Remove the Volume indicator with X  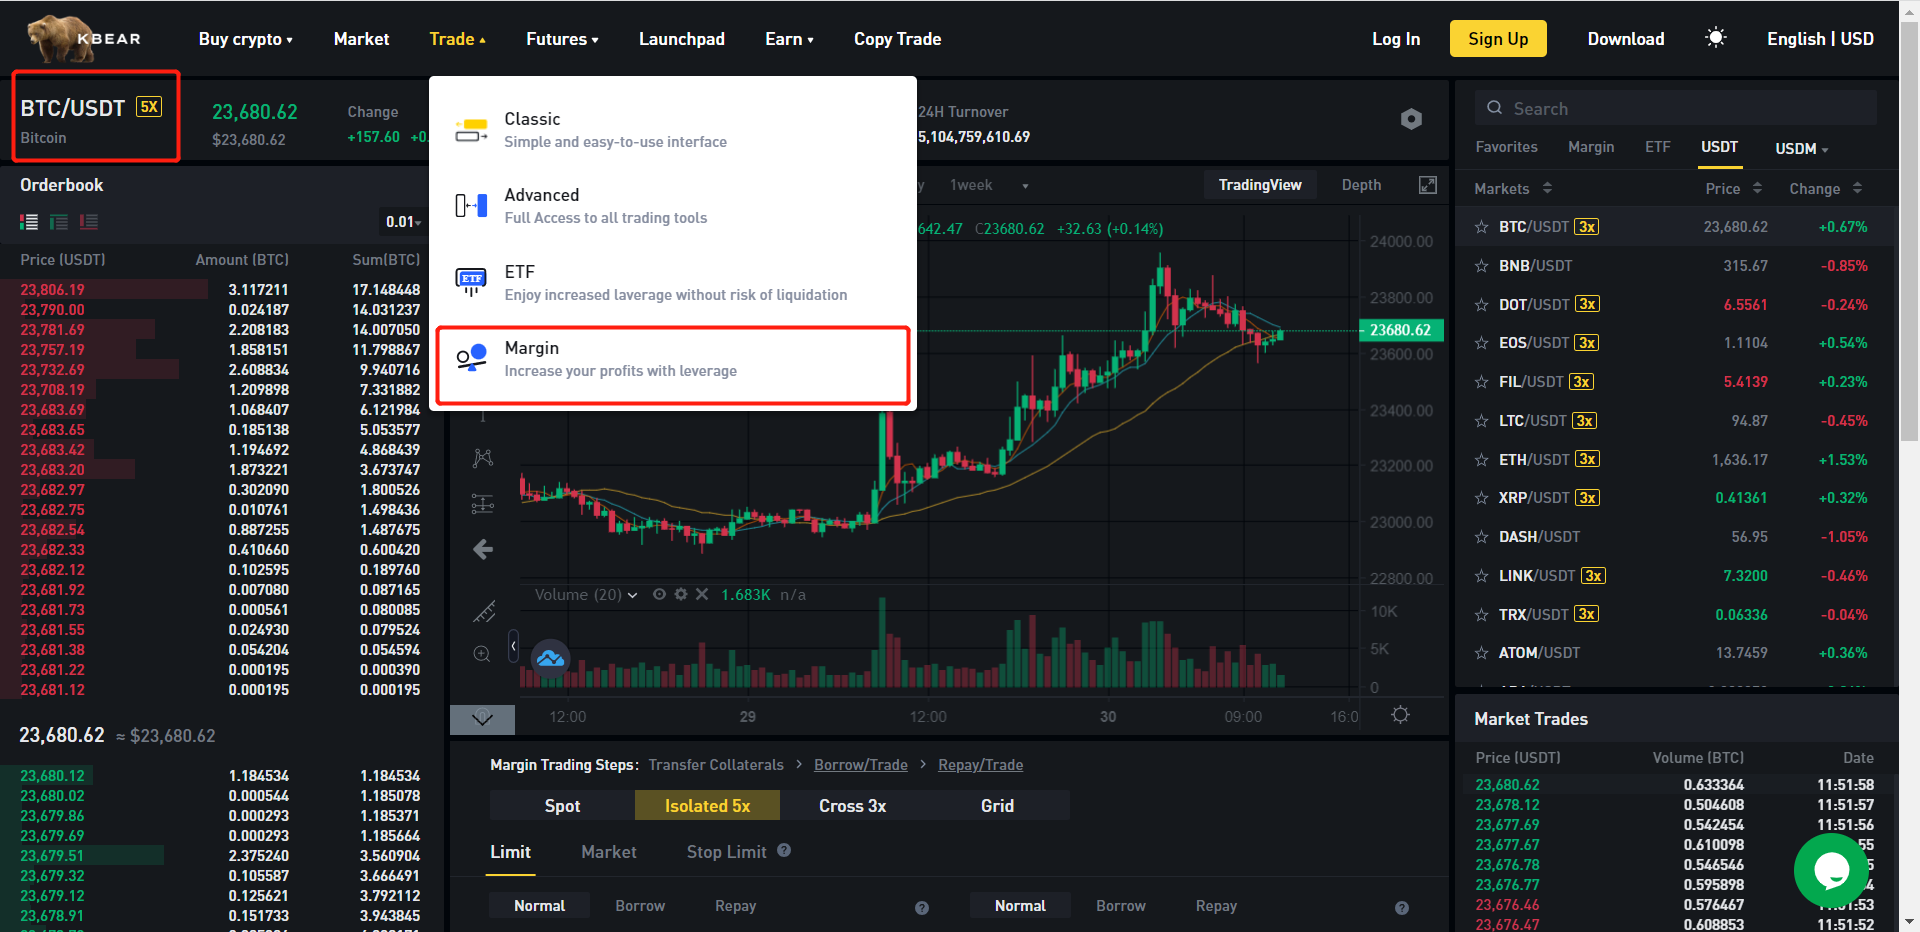coord(702,594)
